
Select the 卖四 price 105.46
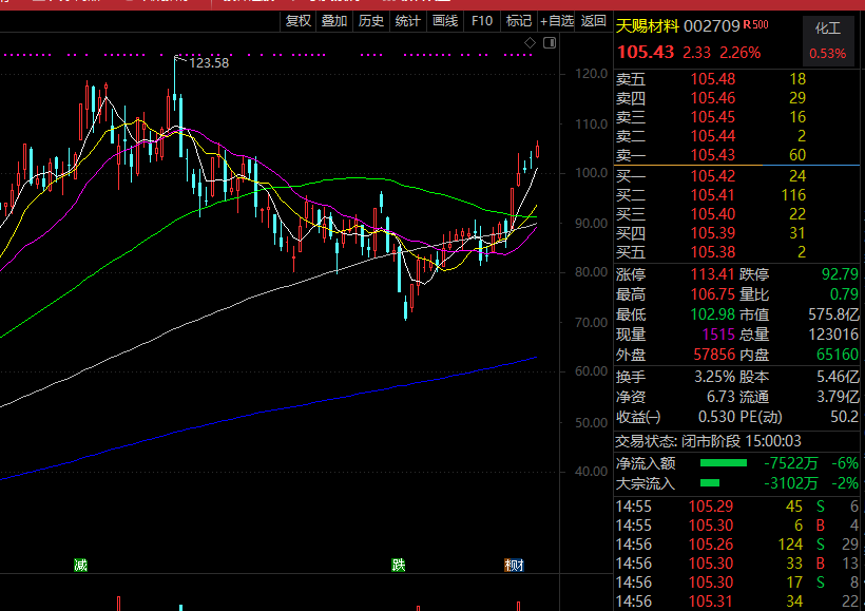(713, 98)
